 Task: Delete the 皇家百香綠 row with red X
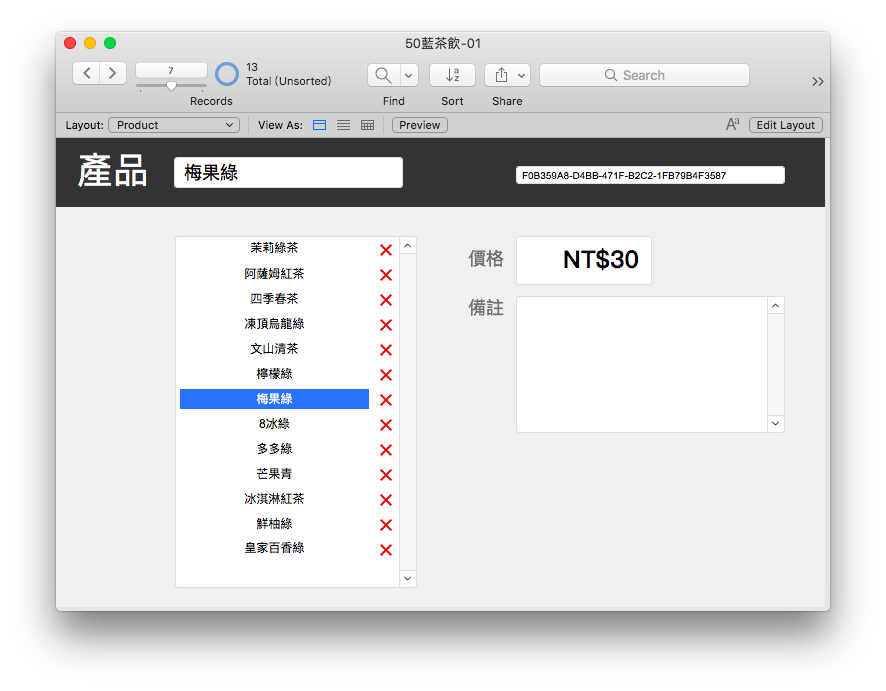pos(386,550)
